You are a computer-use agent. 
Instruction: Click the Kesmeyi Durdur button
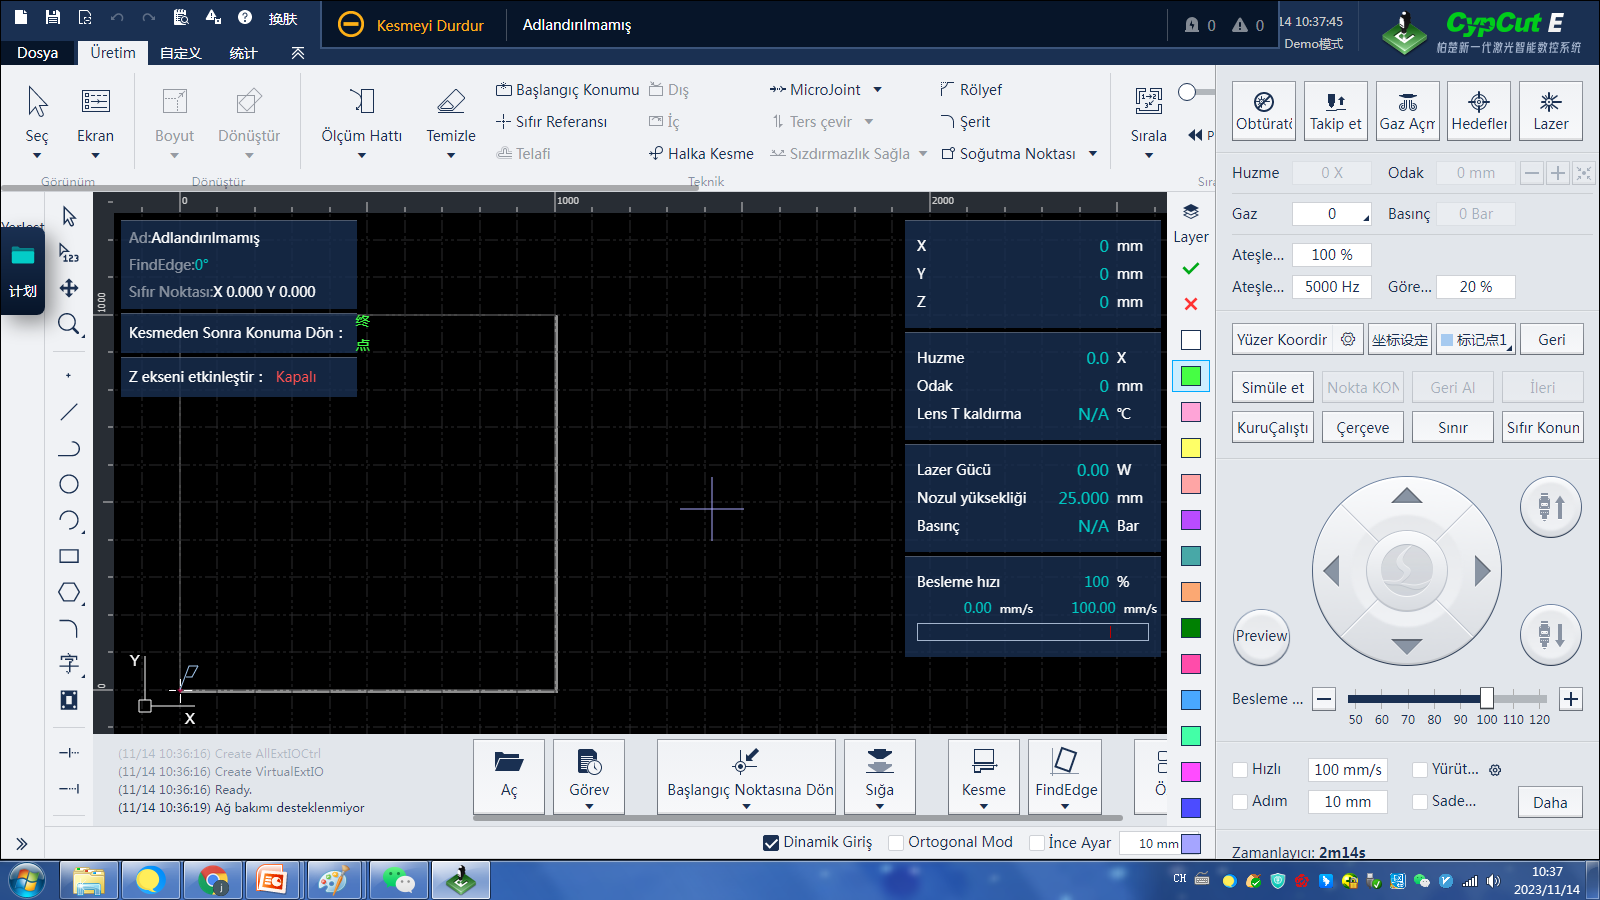[411, 25]
